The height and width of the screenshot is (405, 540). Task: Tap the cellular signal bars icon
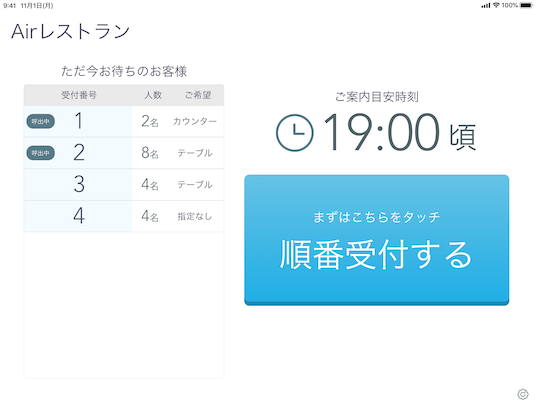tap(486, 6)
